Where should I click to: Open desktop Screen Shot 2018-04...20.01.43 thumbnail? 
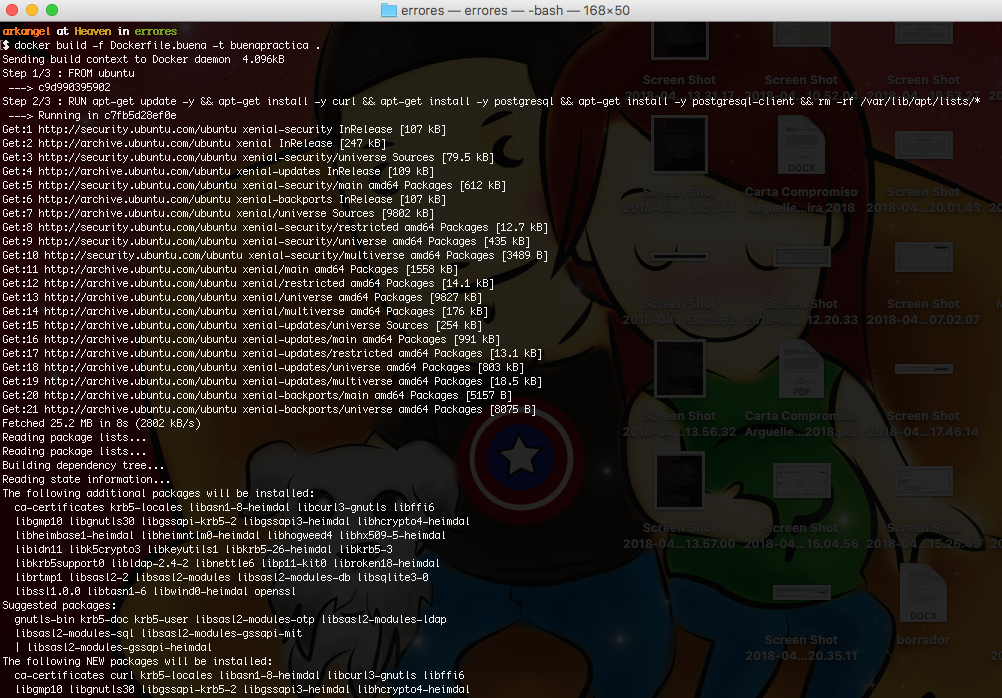tap(923, 144)
